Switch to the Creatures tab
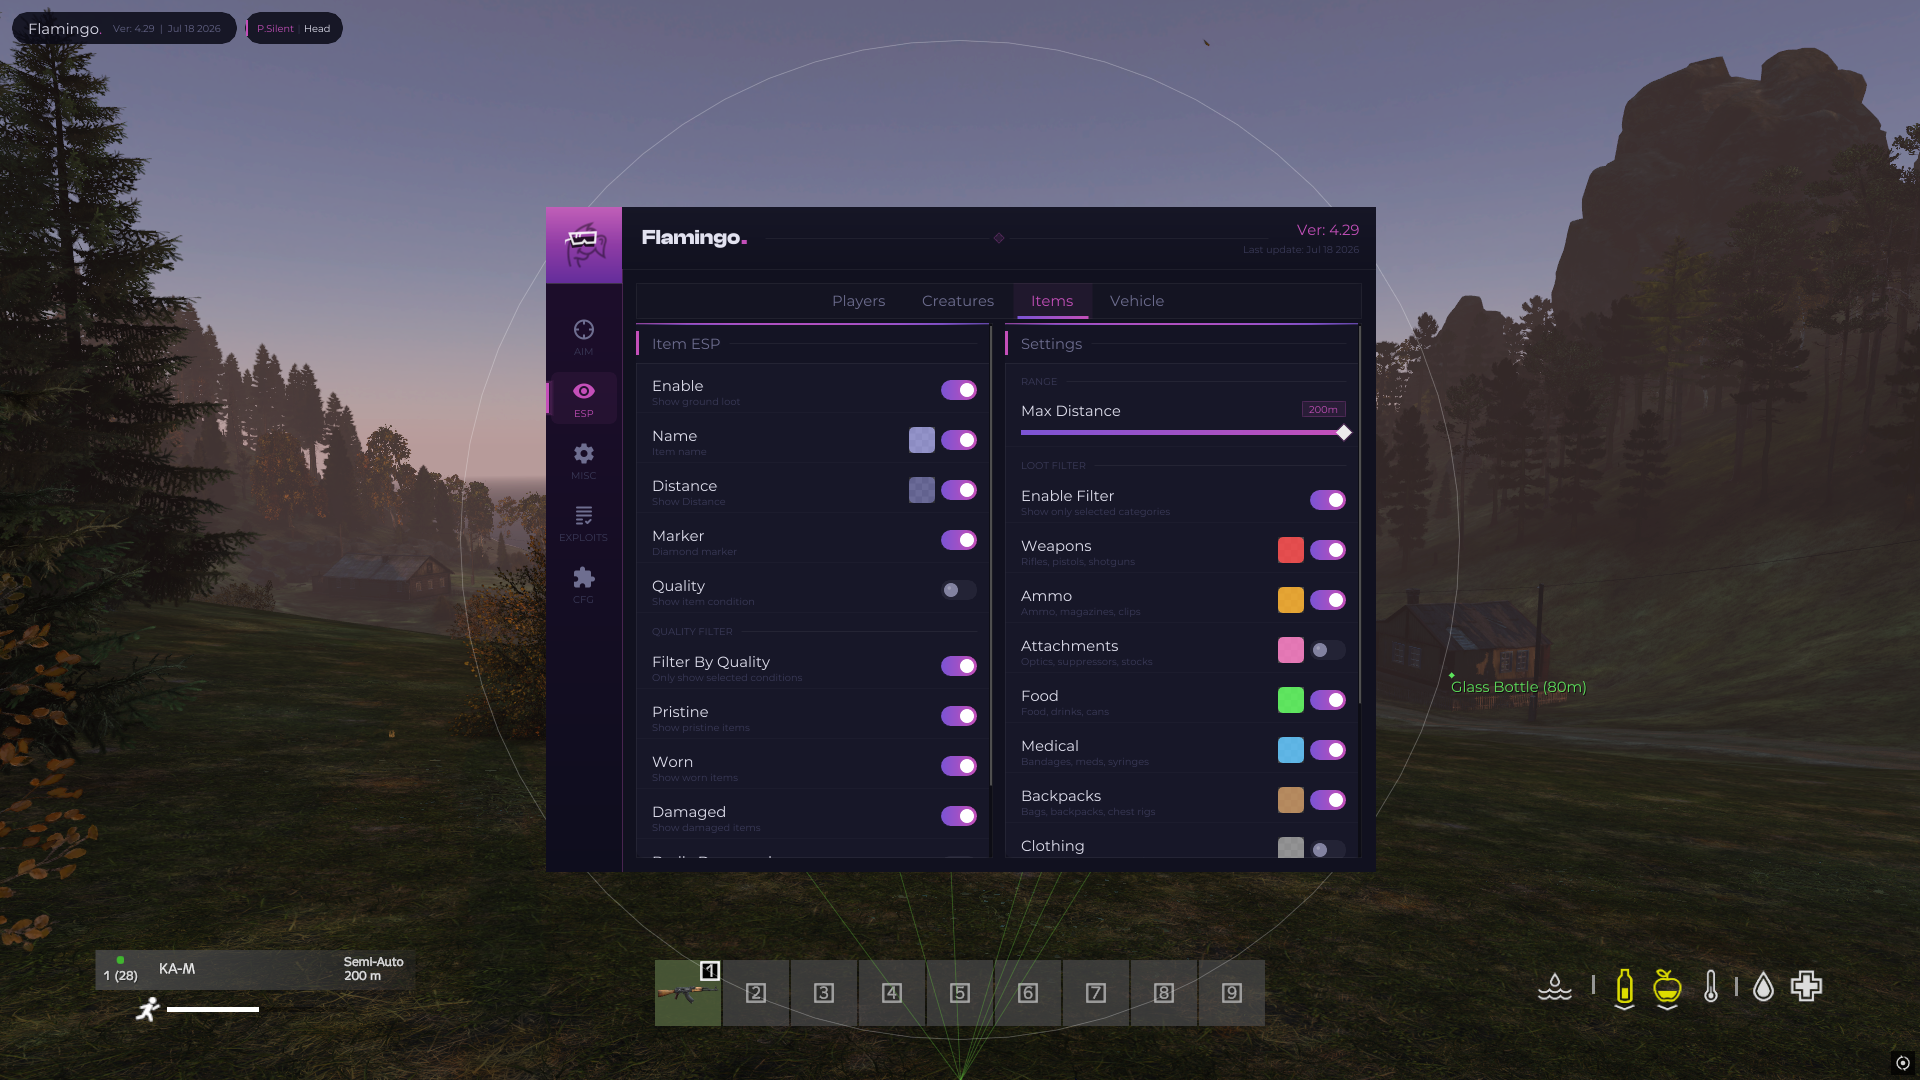Image resolution: width=1920 pixels, height=1080 pixels. point(958,301)
